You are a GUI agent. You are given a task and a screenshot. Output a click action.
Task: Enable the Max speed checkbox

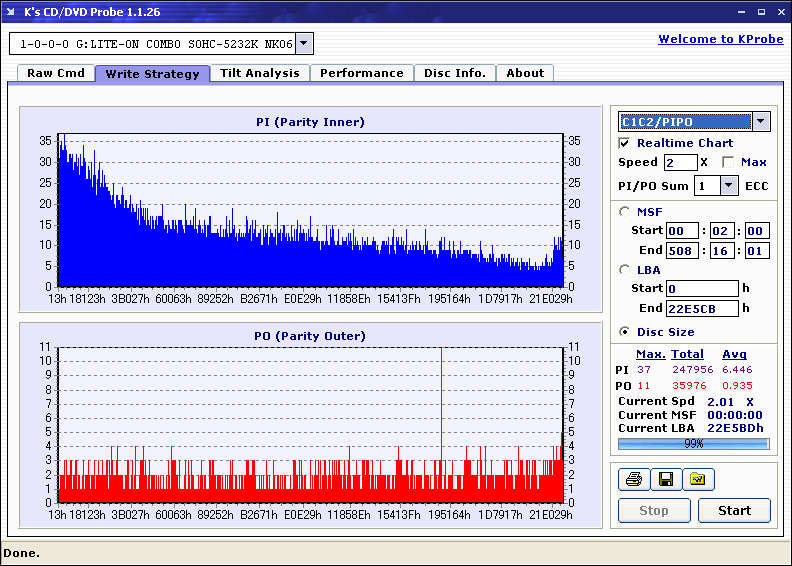click(x=728, y=162)
